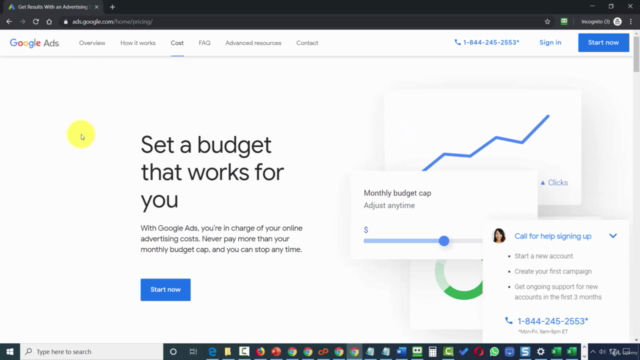Click the Start now button in header
This screenshot has height=360, width=640.
(603, 42)
